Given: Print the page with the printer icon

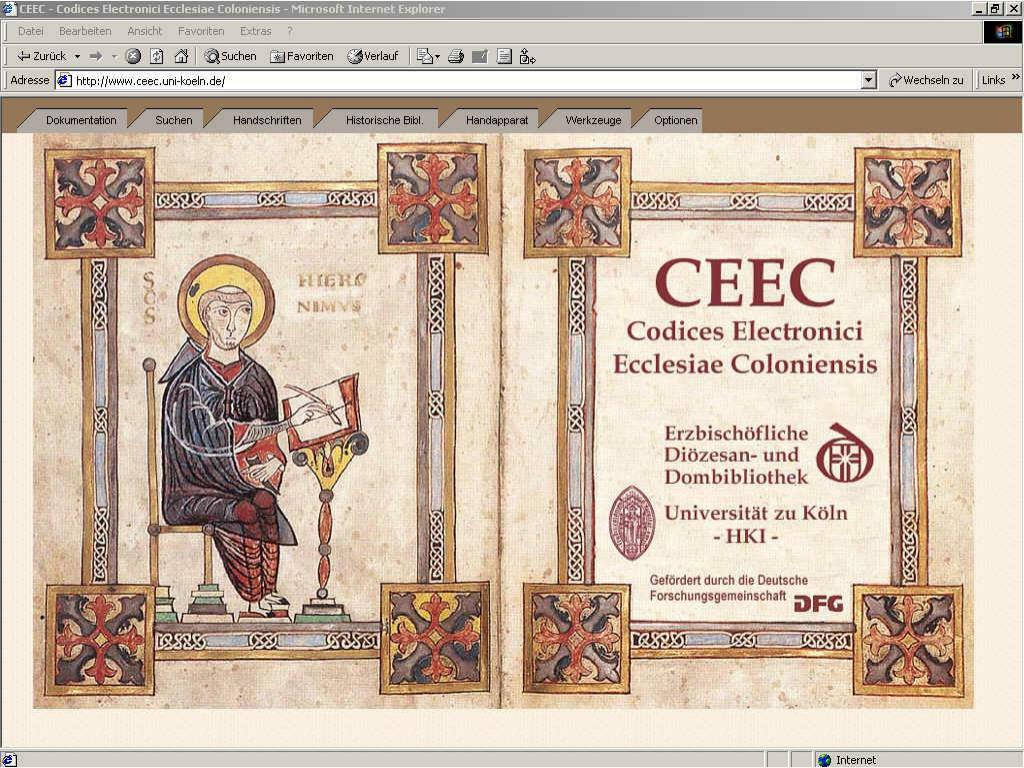Looking at the screenshot, I should pyautogui.click(x=456, y=57).
